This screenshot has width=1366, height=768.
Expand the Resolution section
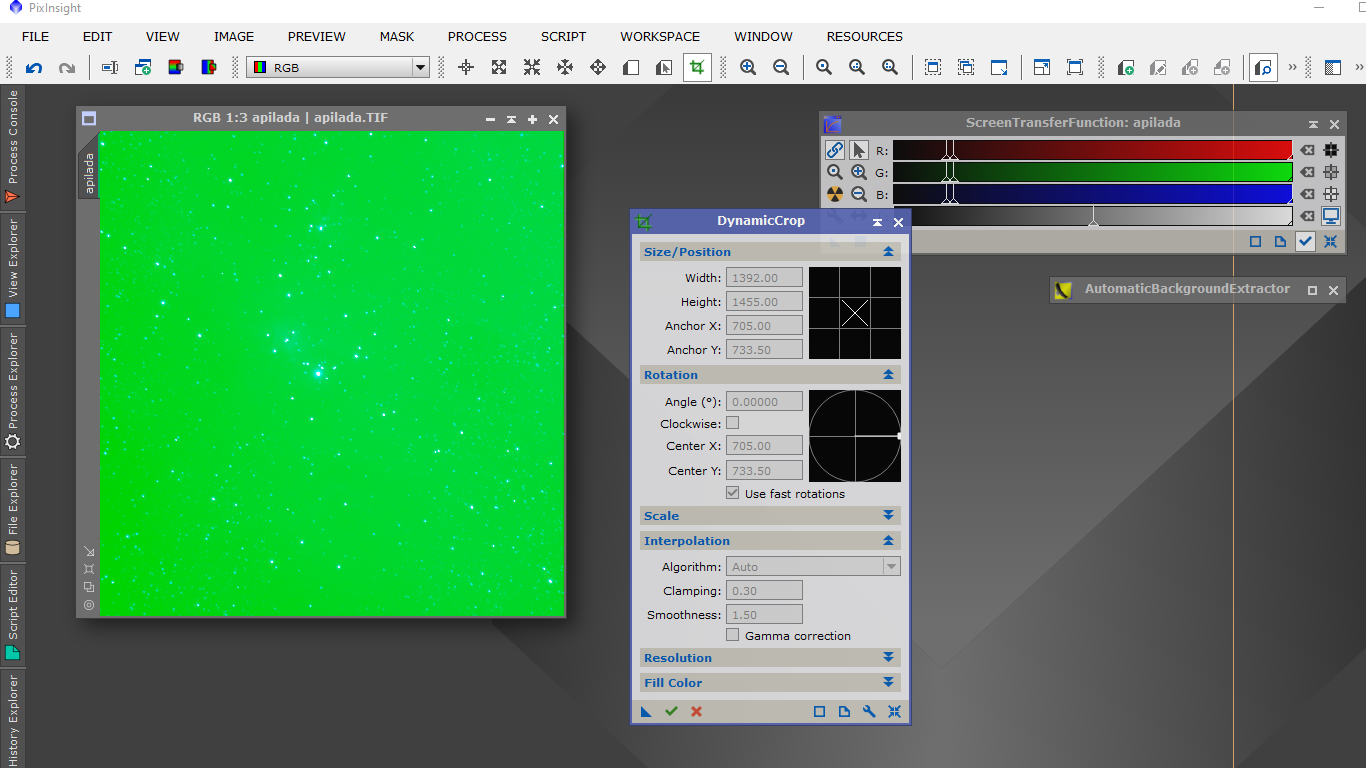point(888,658)
